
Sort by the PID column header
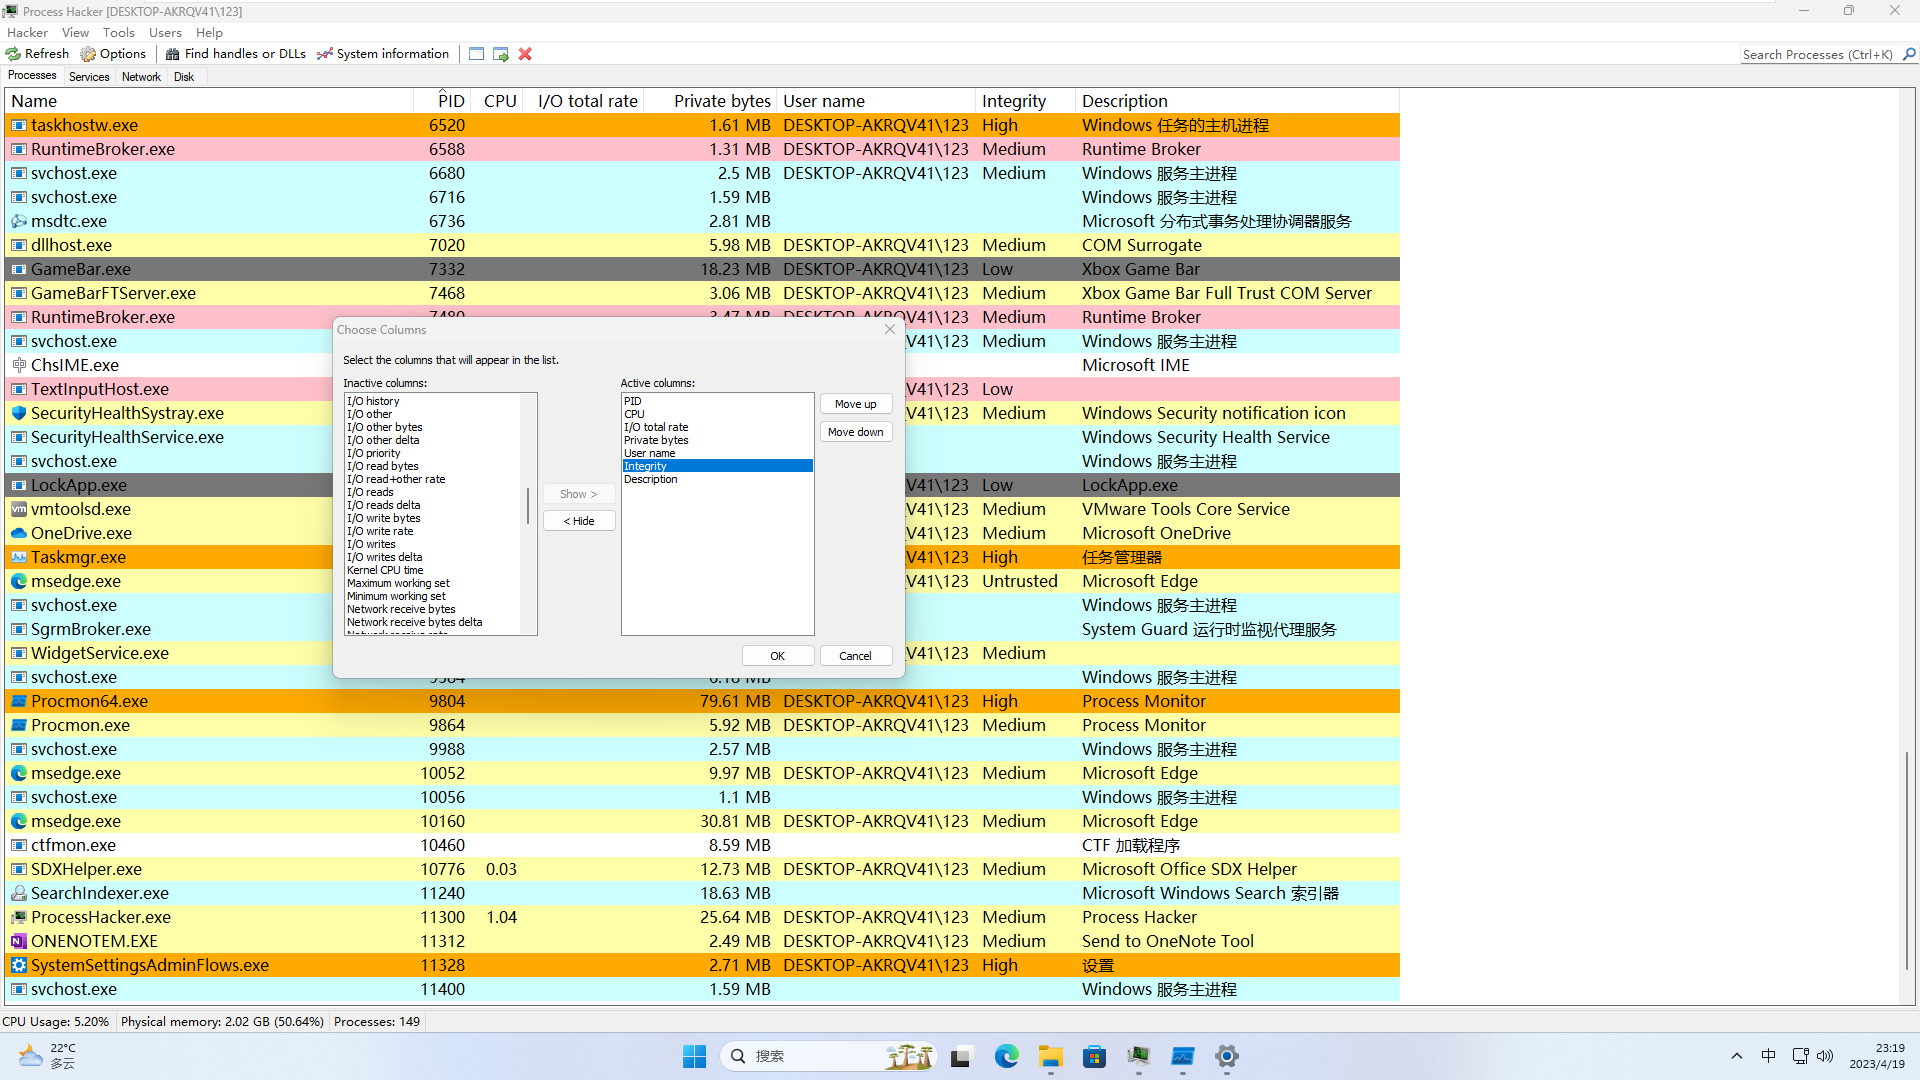(442, 101)
